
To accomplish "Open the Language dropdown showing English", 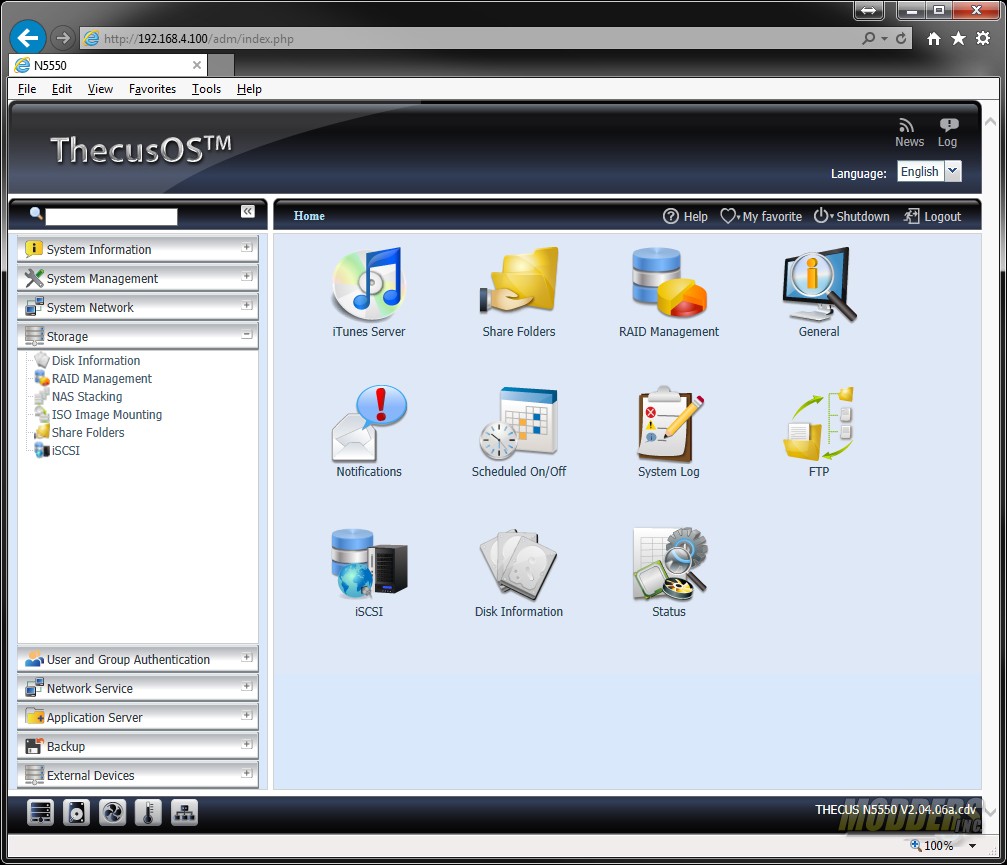I will (929, 171).
